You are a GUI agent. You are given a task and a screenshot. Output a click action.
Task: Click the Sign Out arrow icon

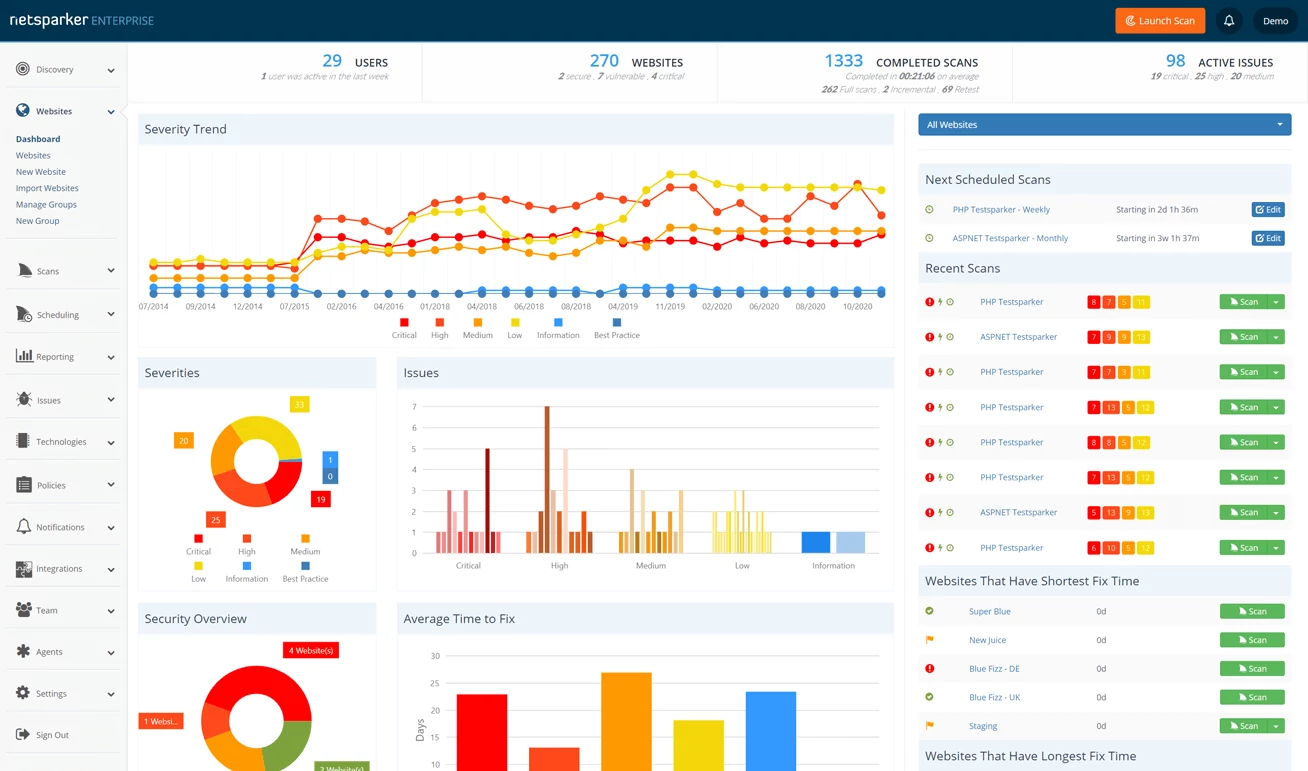(x=23, y=734)
